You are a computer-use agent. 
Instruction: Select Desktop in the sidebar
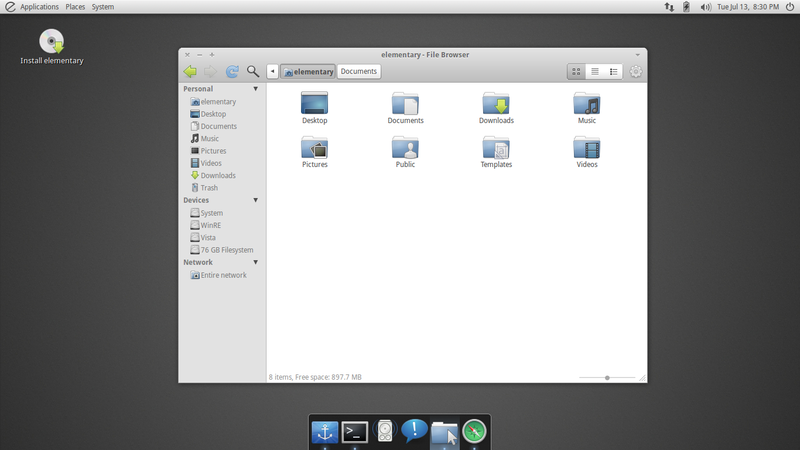click(208, 114)
